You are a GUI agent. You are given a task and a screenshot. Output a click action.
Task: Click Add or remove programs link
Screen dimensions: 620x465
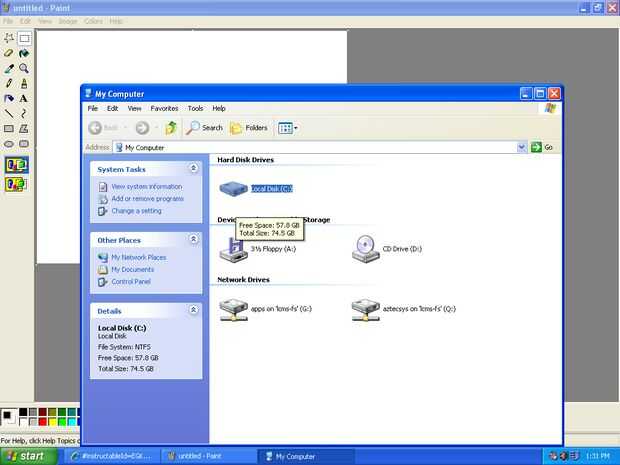click(x=147, y=198)
